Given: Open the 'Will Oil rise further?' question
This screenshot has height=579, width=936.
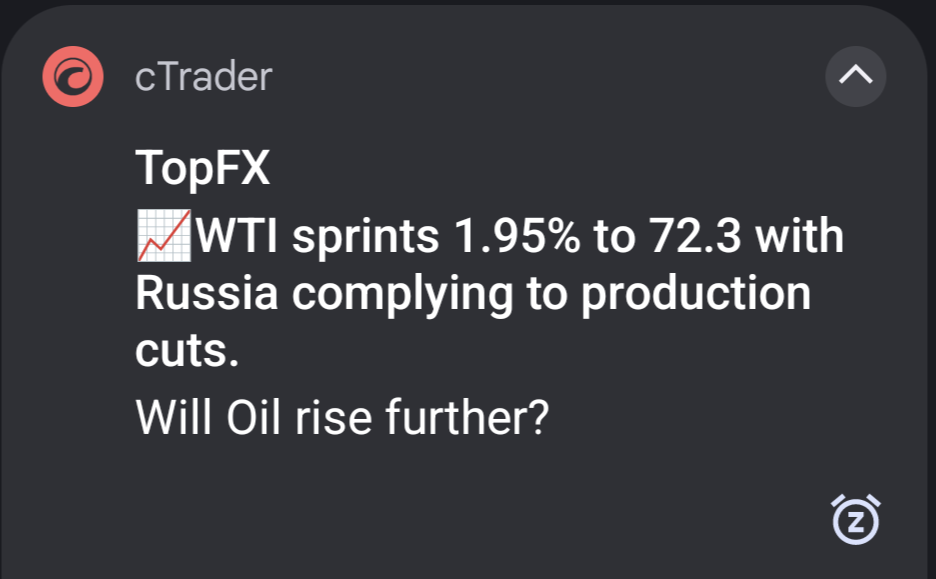Looking at the screenshot, I should [x=342, y=417].
